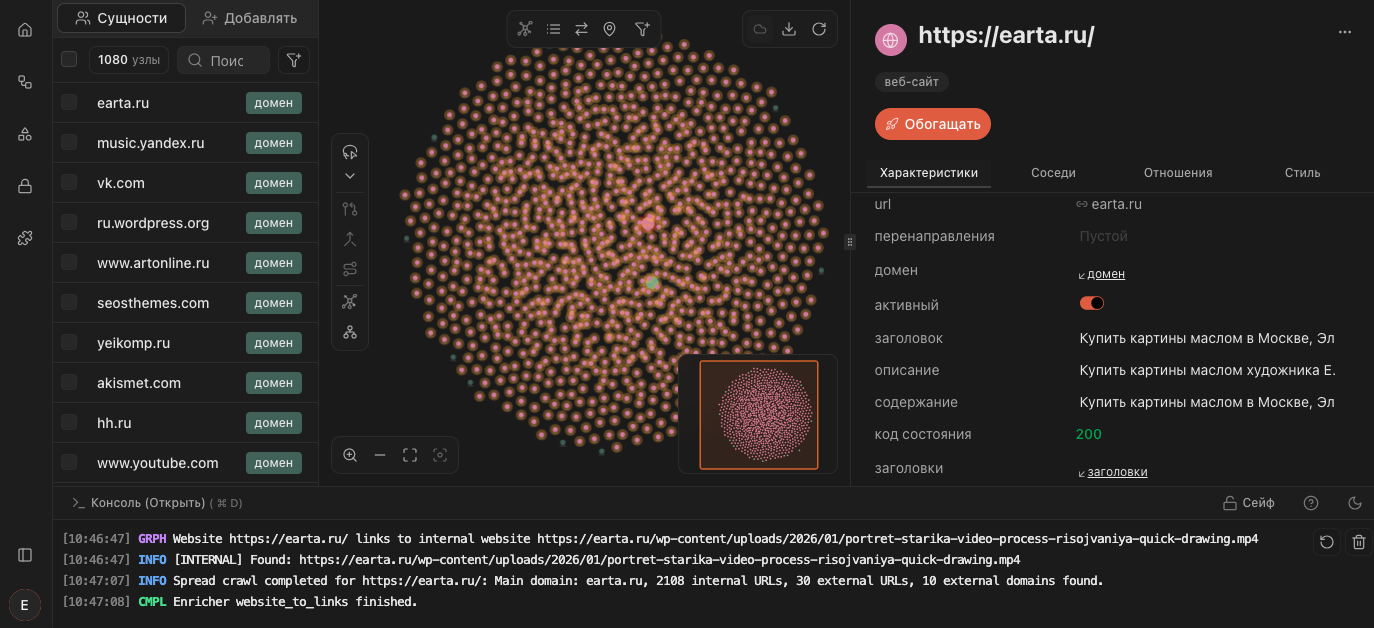Show the Стиль tab

click(1302, 173)
